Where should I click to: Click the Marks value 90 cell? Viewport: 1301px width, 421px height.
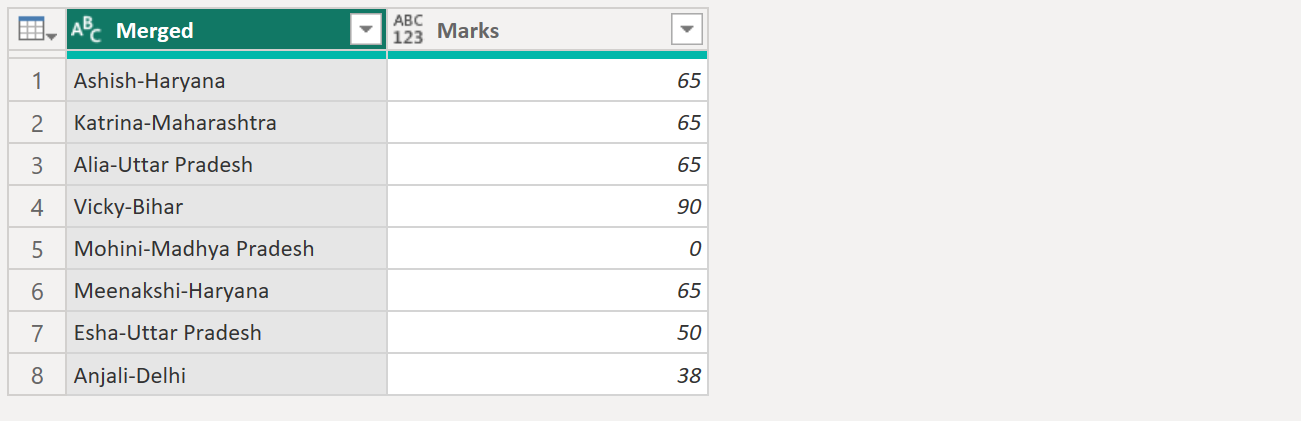point(547,207)
